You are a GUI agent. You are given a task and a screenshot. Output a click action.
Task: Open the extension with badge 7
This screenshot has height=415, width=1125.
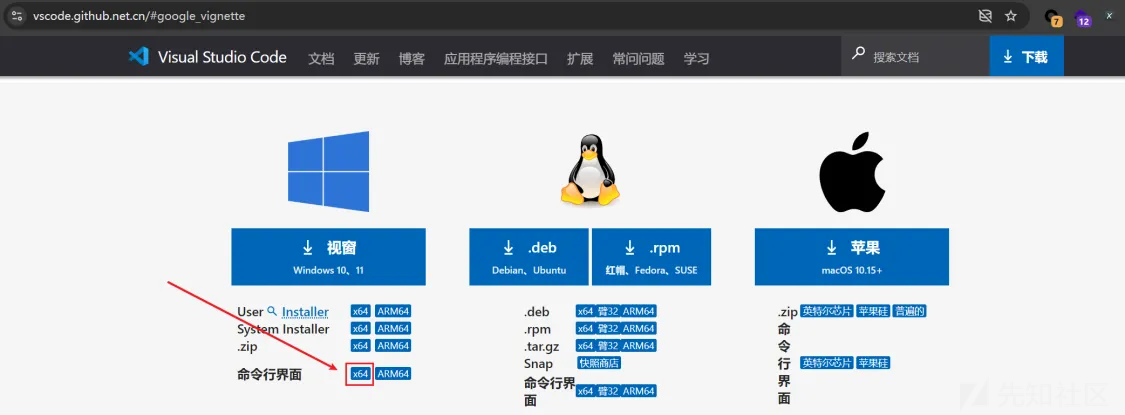[1053, 17]
